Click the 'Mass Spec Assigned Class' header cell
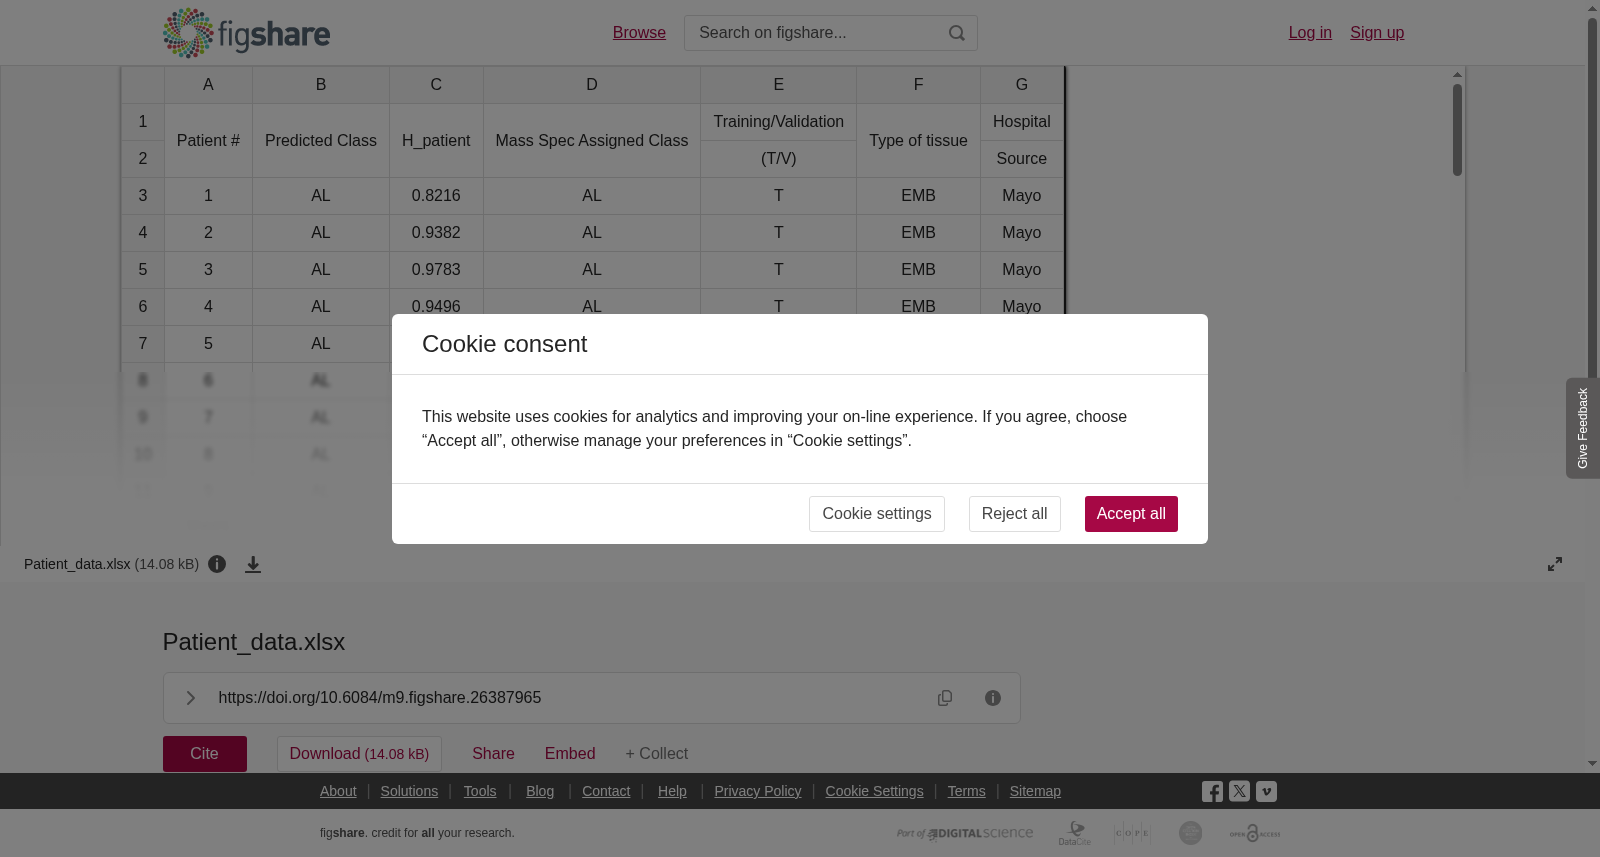The height and width of the screenshot is (857, 1600). [592, 141]
